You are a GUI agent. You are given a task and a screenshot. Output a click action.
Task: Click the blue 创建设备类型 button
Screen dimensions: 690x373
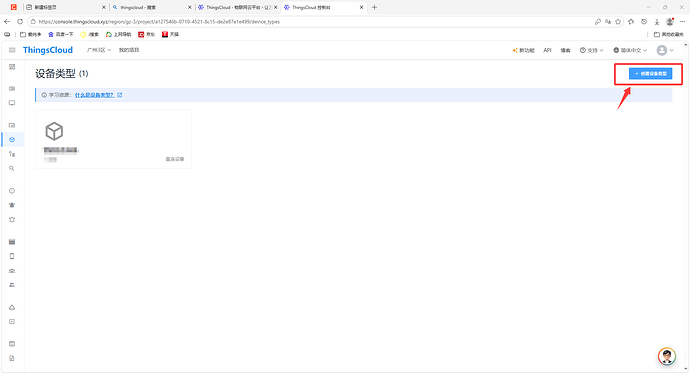pos(650,73)
